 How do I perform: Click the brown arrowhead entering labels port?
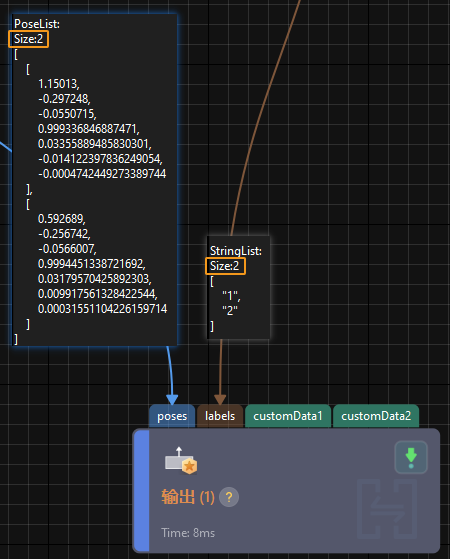click(220, 399)
